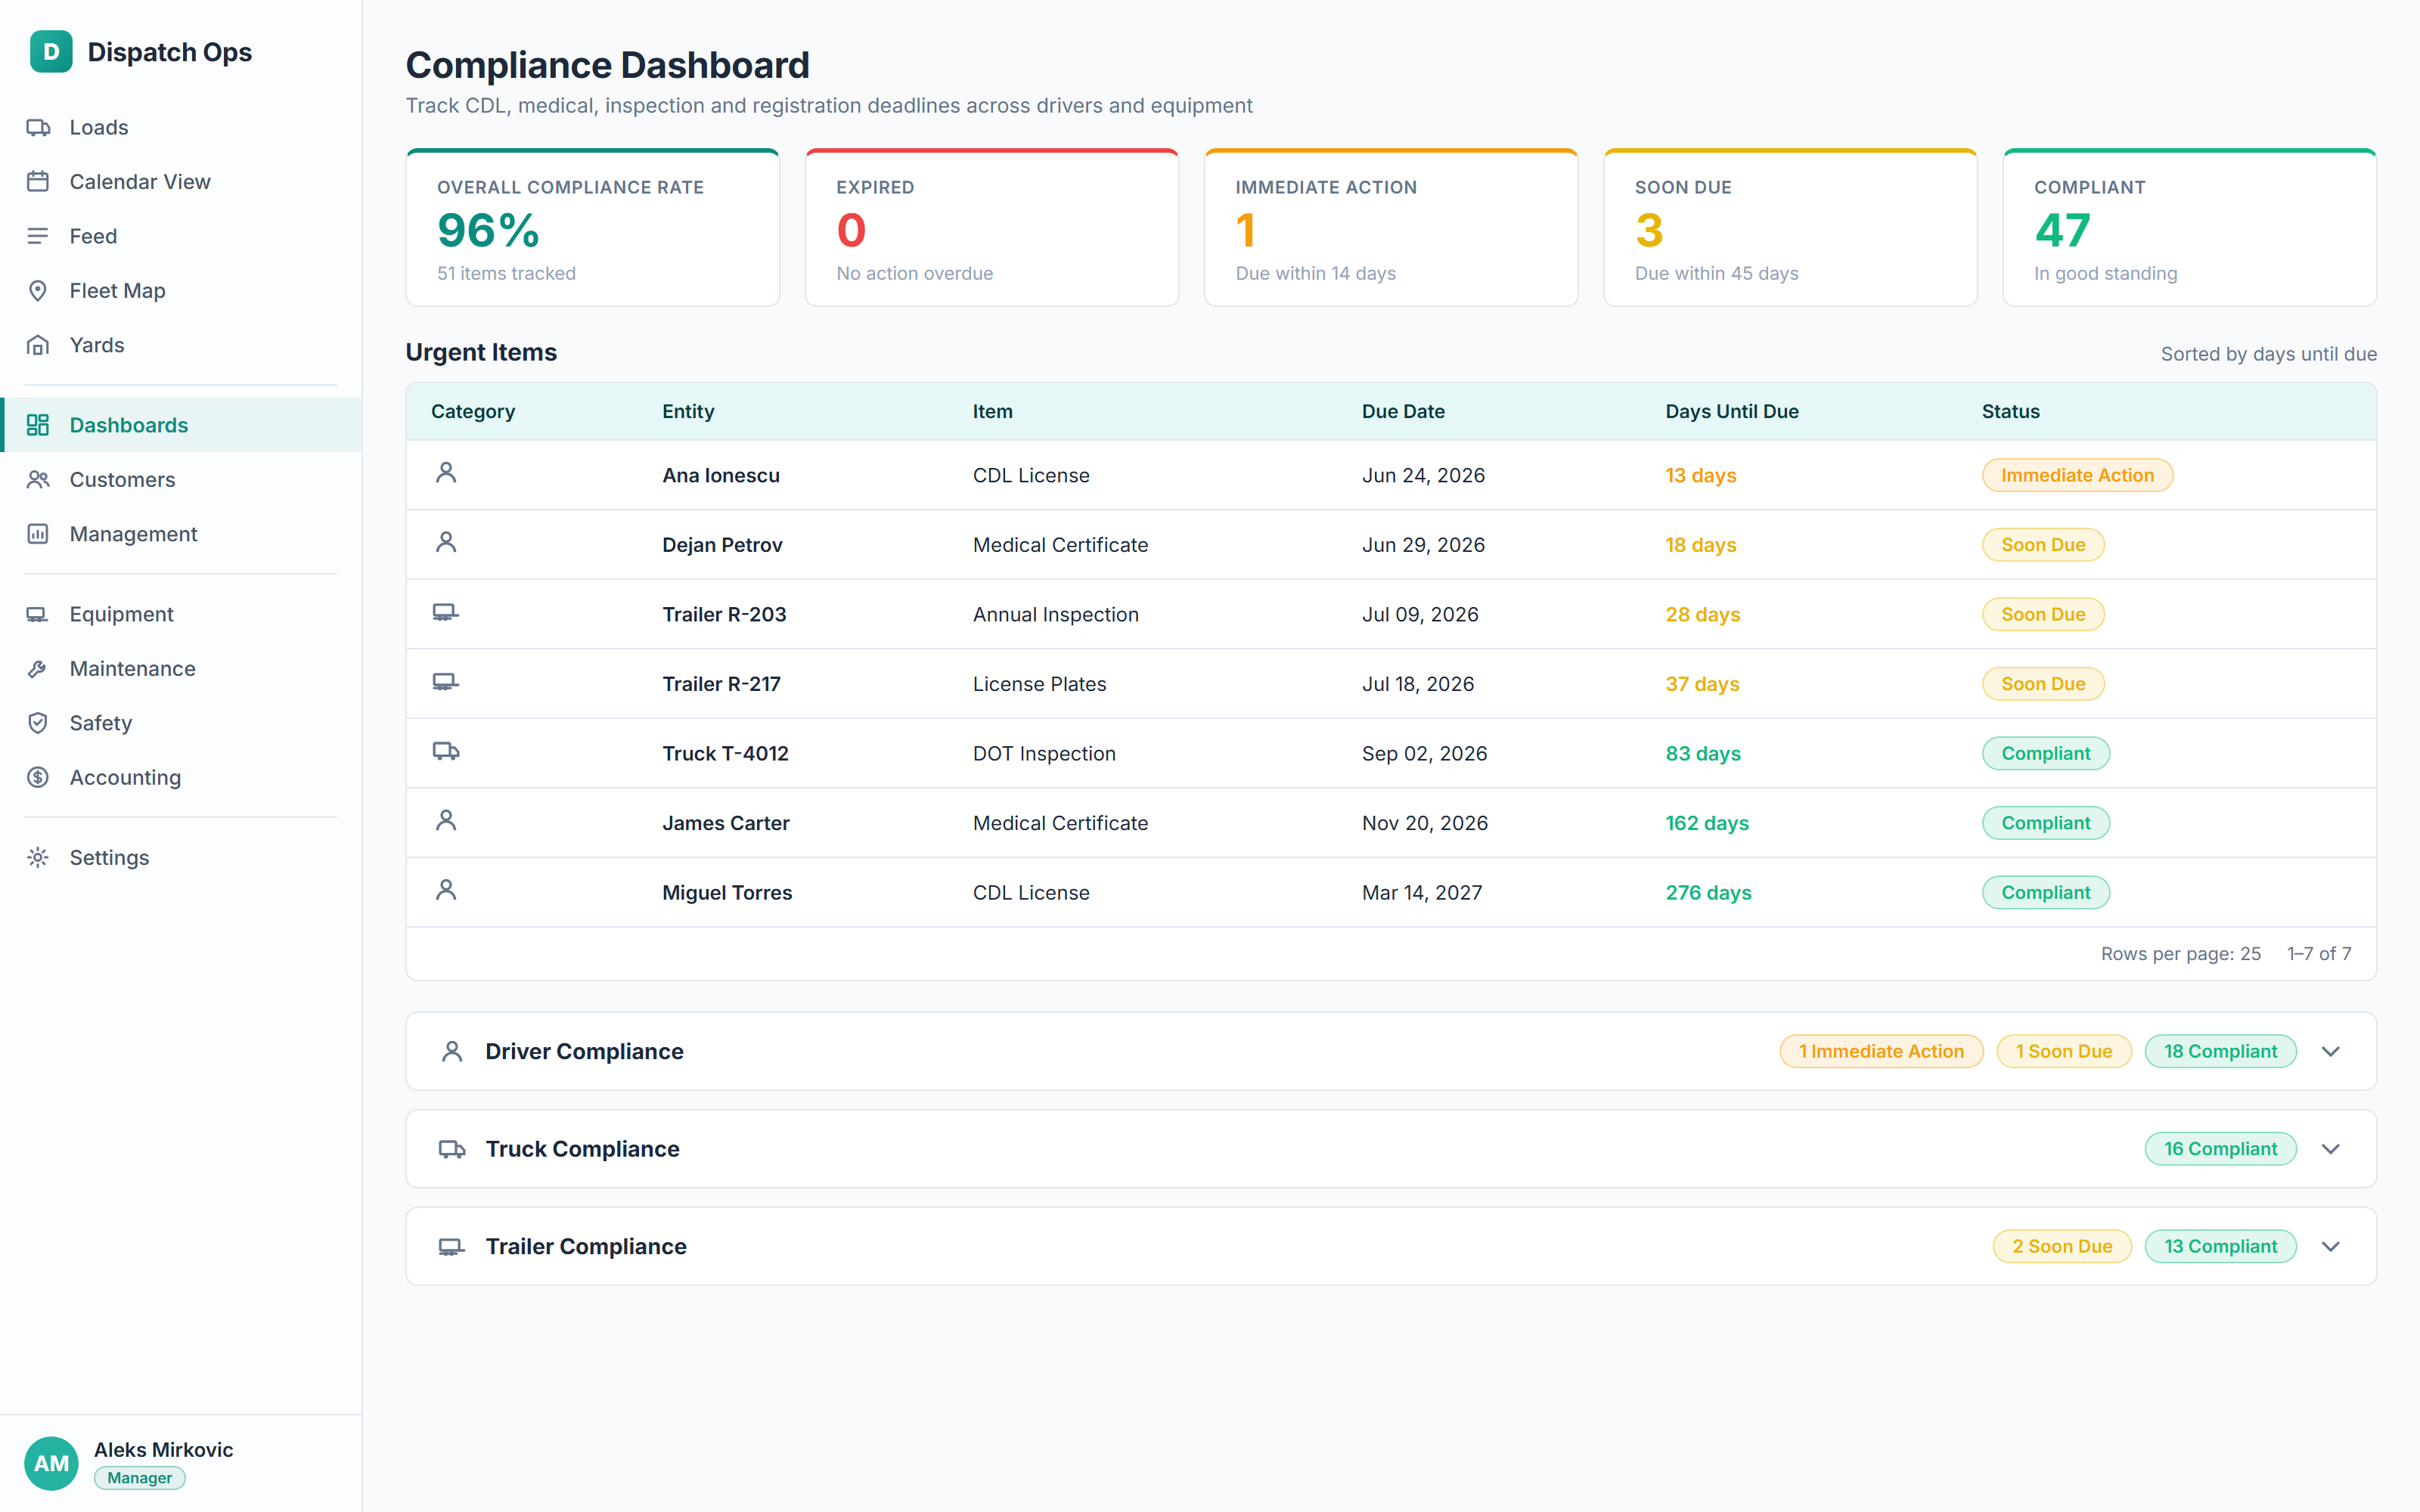This screenshot has height=1512, width=2420.
Task: Click the Dispatch Ops logo icon
Action: point(51,52)
